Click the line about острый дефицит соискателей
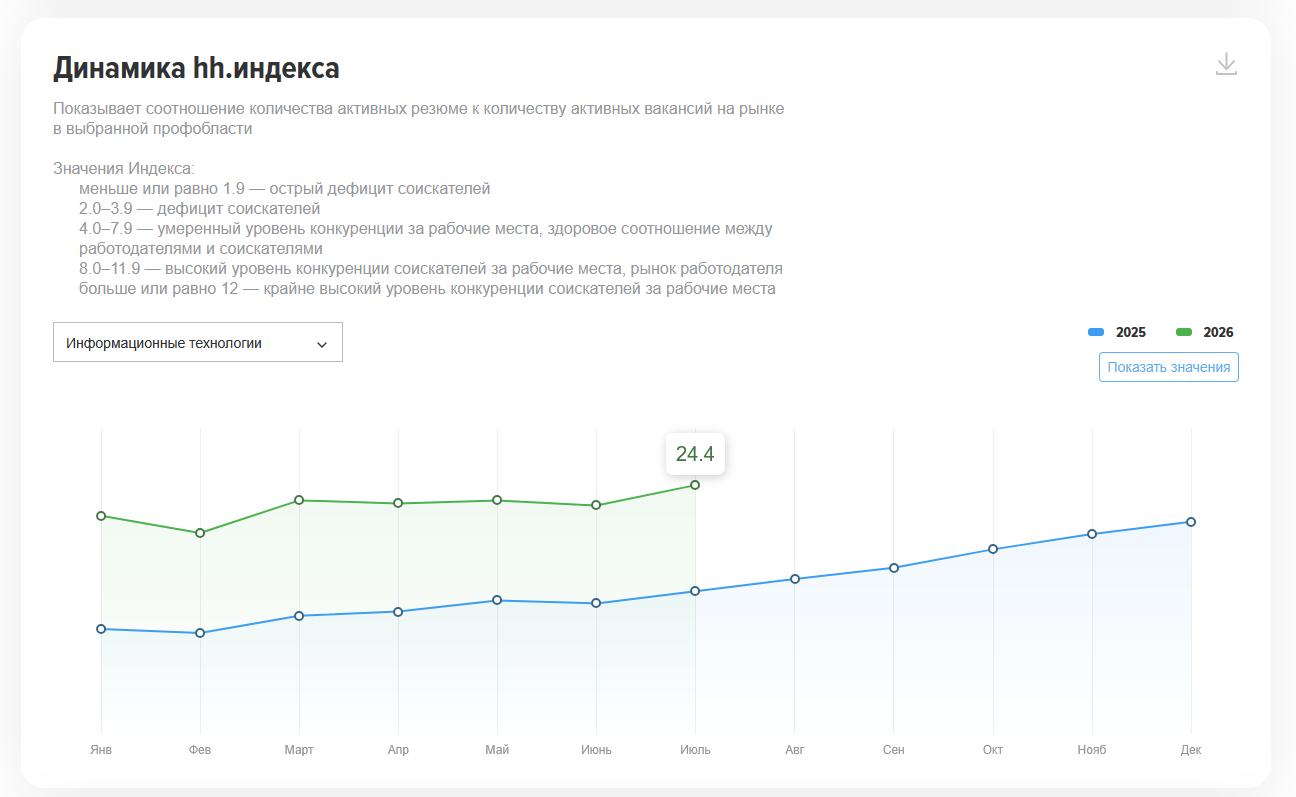This screenshot has height=797, width=1296. [x=285, y=188]
